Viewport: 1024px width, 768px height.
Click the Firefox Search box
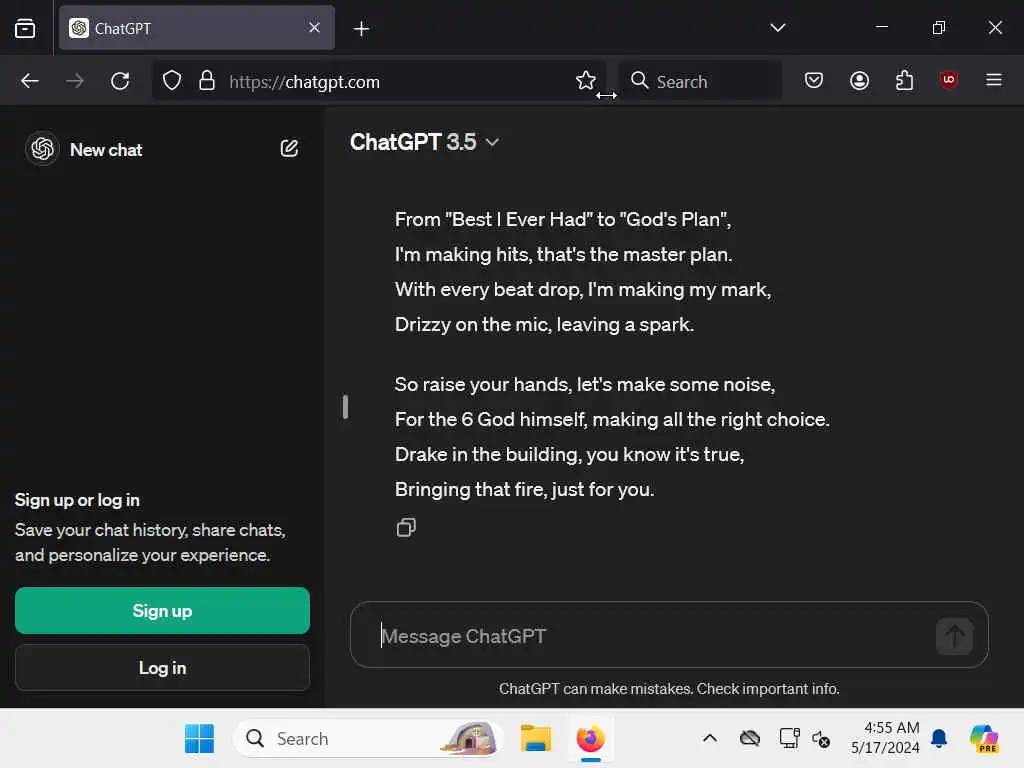click(700, 81)
